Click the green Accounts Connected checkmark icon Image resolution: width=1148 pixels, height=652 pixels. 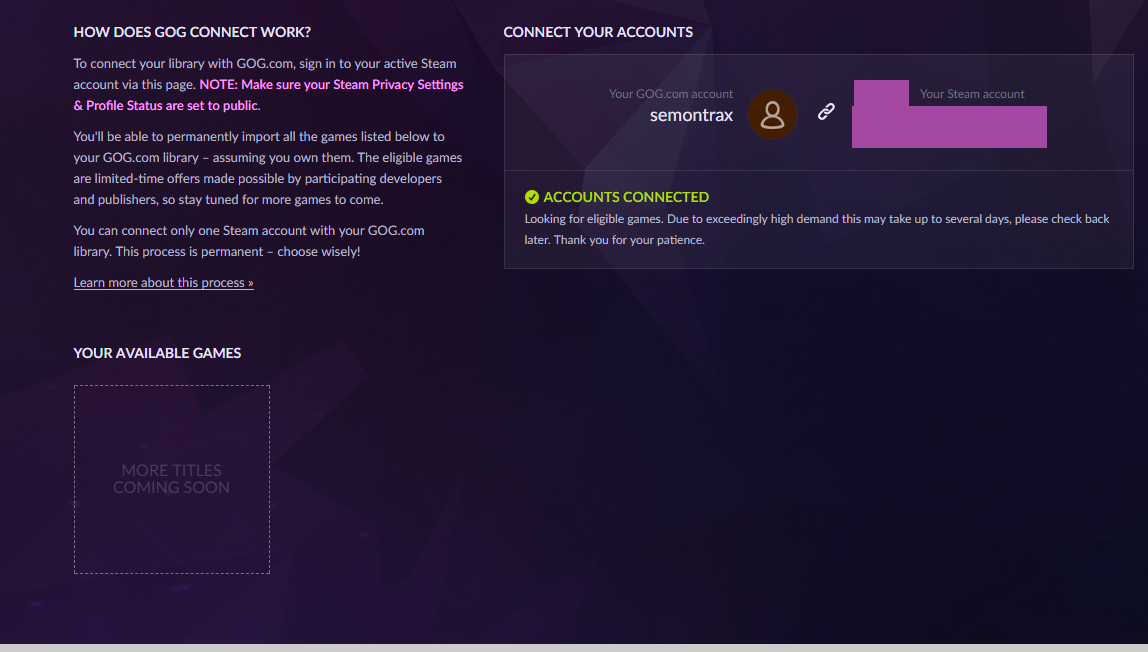pos(532,197)
